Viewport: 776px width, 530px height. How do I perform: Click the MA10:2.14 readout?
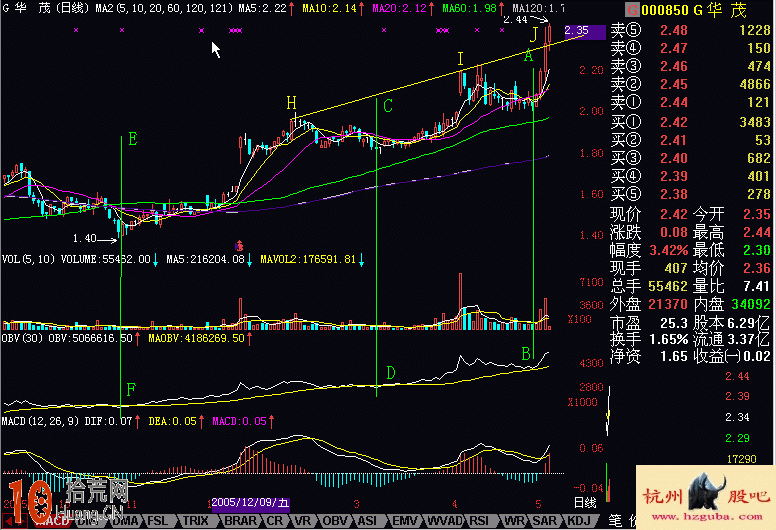coord(329,8)
